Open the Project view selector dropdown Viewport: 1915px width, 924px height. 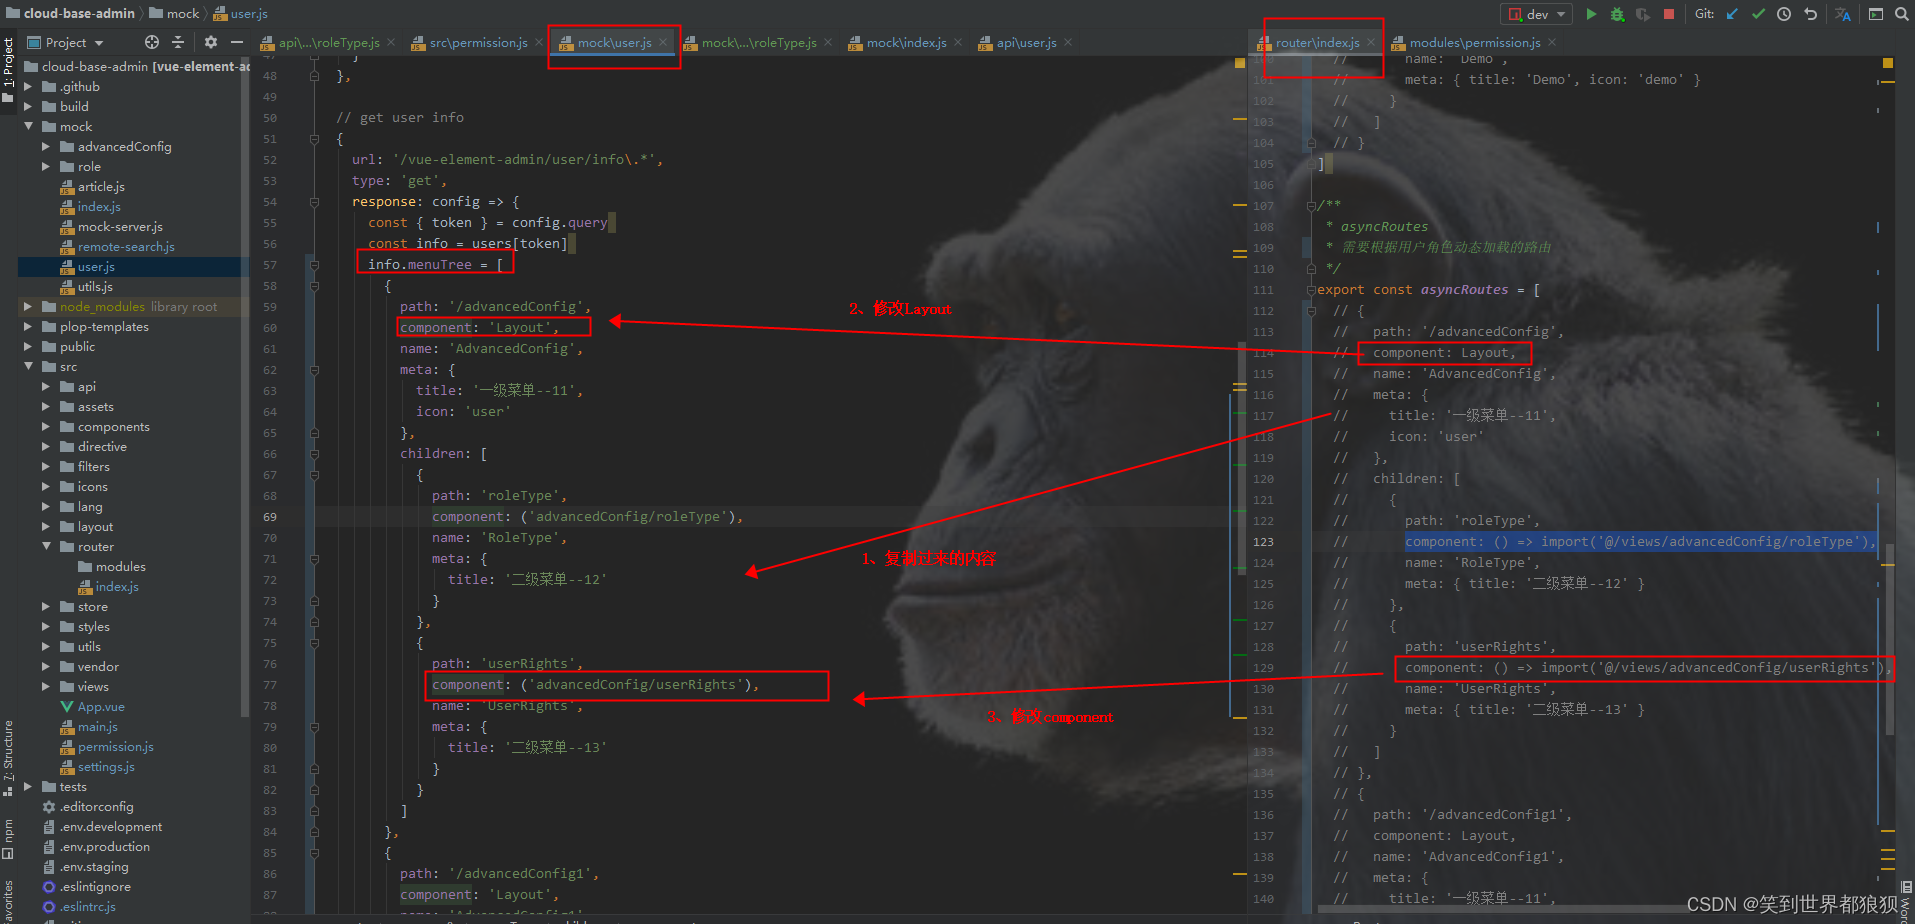[x=65, y=42]
